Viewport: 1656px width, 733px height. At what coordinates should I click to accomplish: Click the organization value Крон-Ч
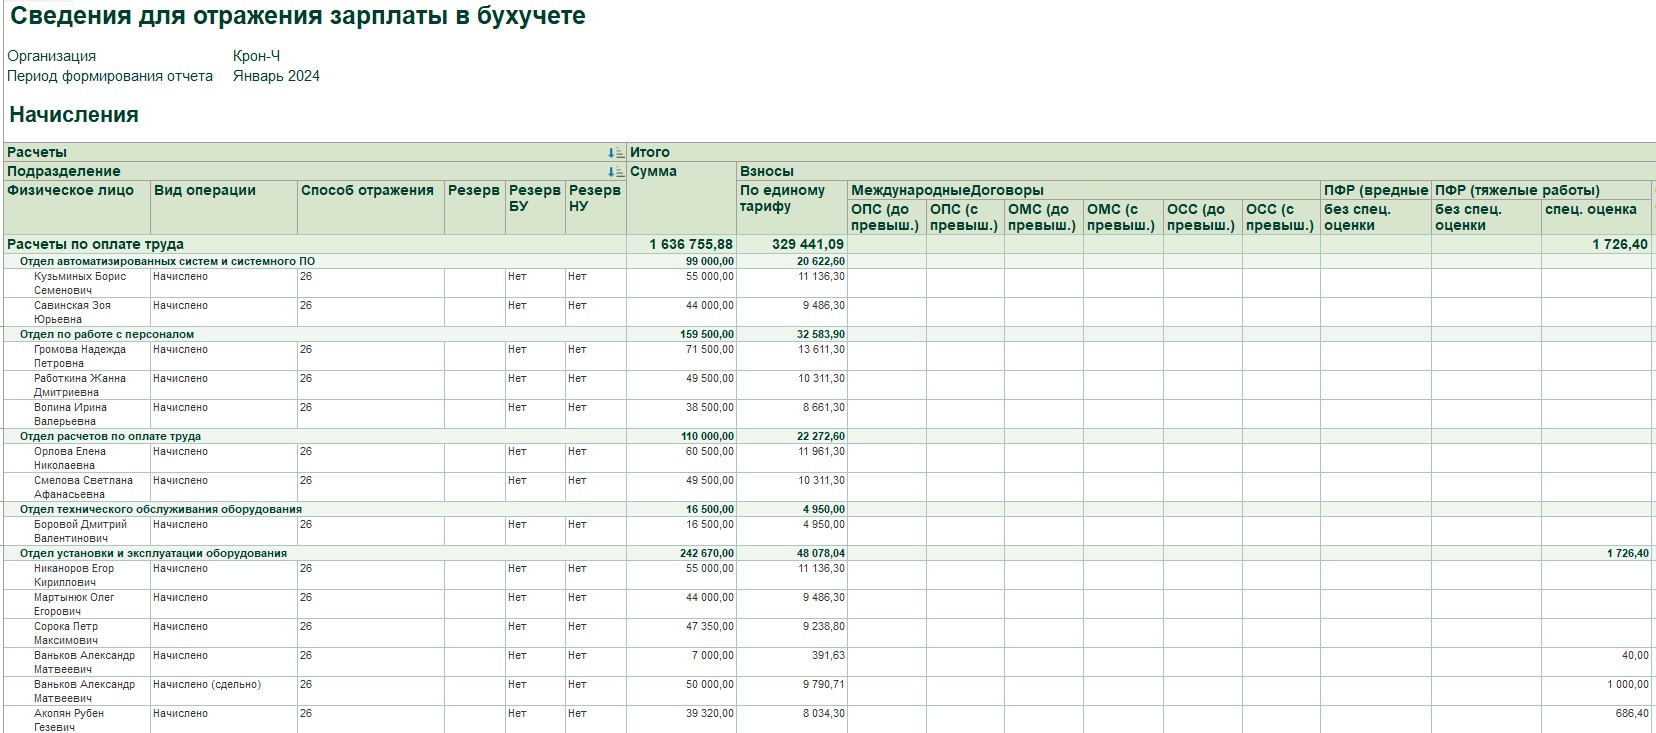(256, 56)
